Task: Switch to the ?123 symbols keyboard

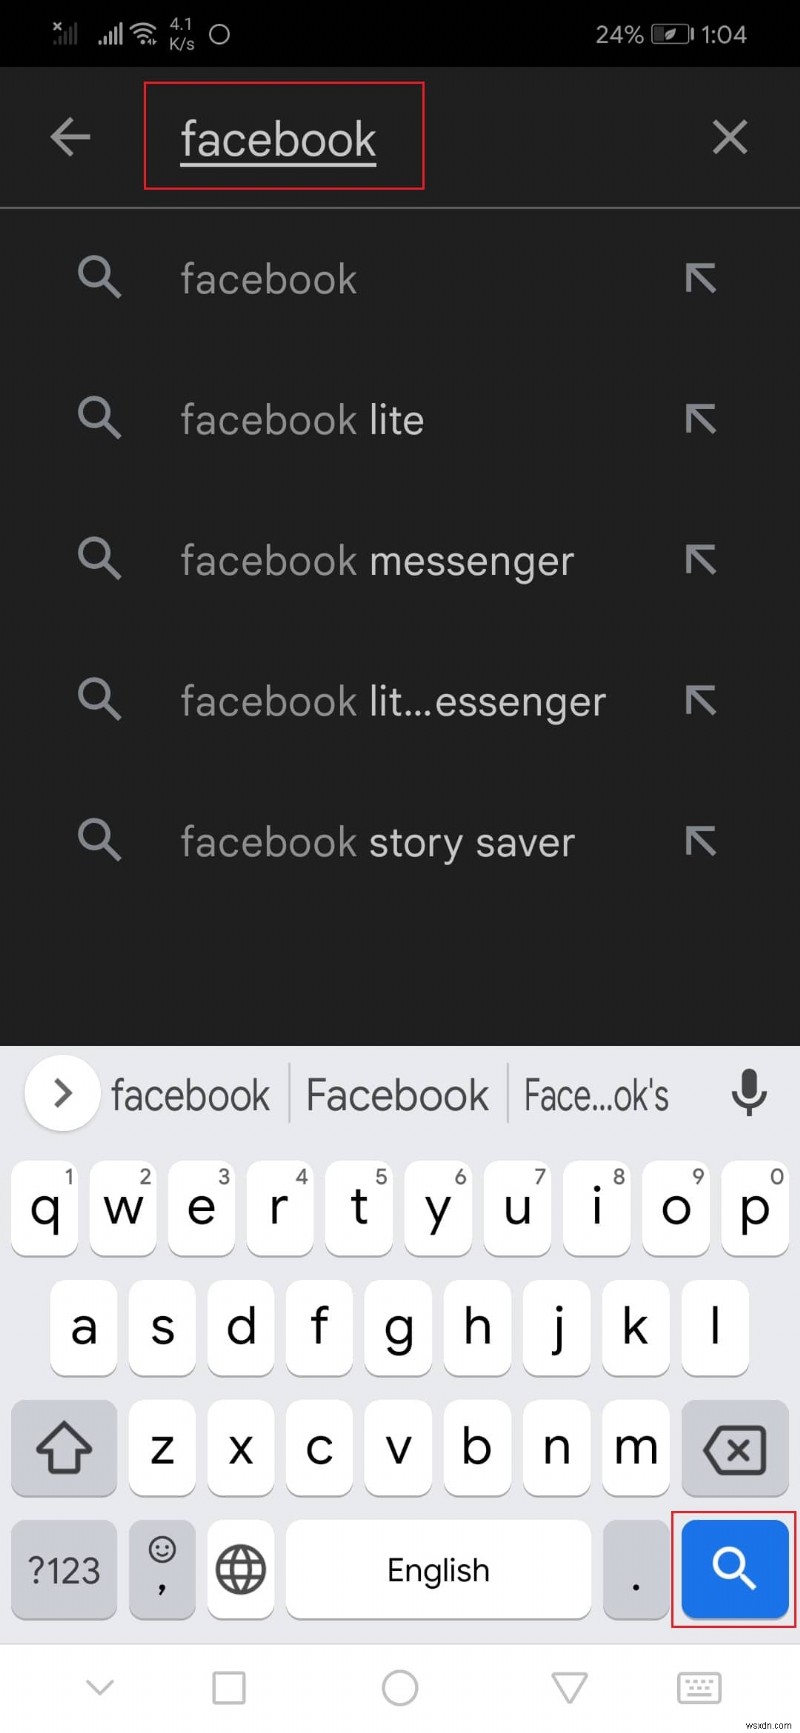Action: [x=63, y=1570]
